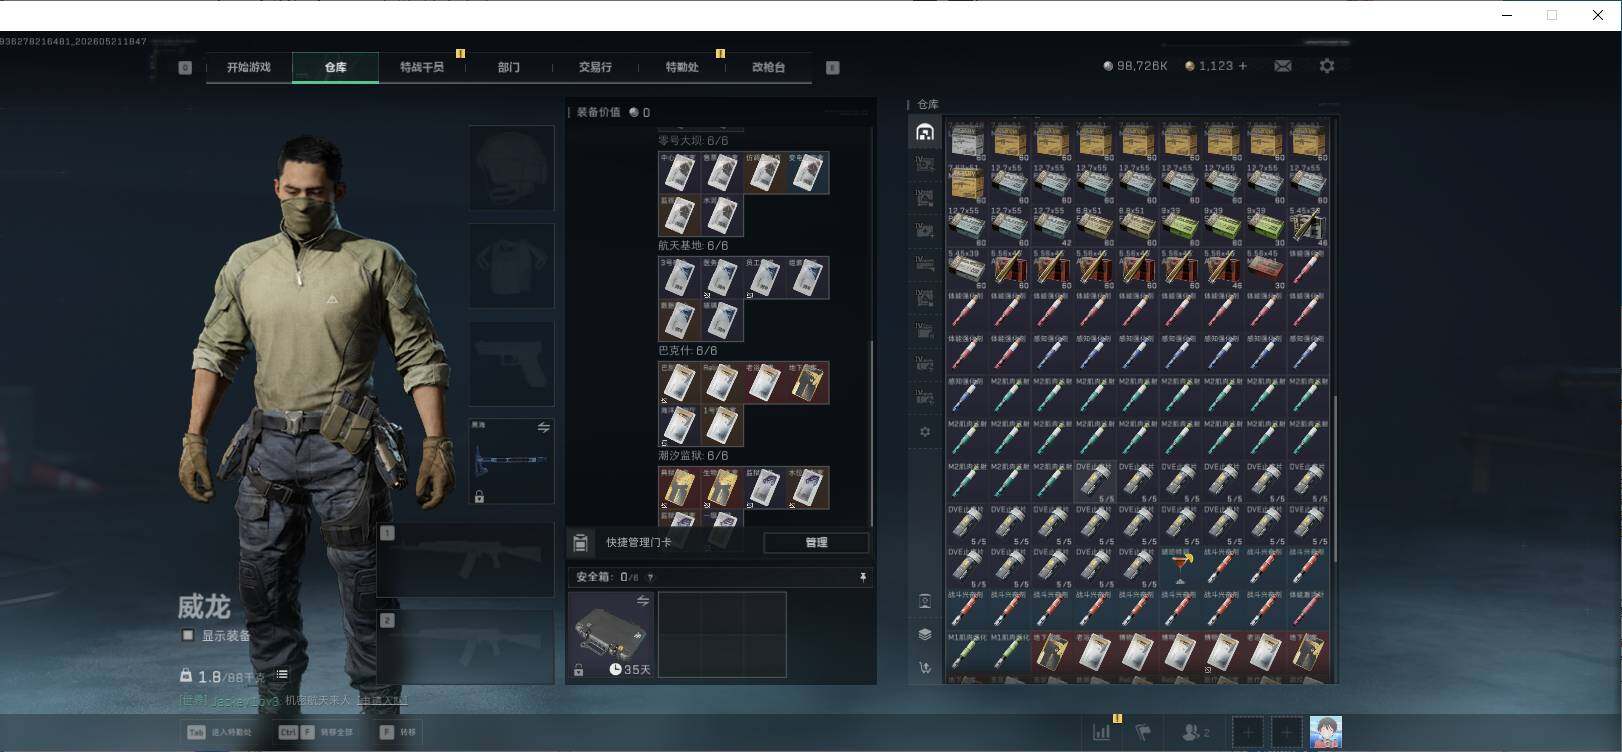Click the portrait-frame icon above the layers icon
Viewport: 1622px width, 752px height.
click(925, 601)
